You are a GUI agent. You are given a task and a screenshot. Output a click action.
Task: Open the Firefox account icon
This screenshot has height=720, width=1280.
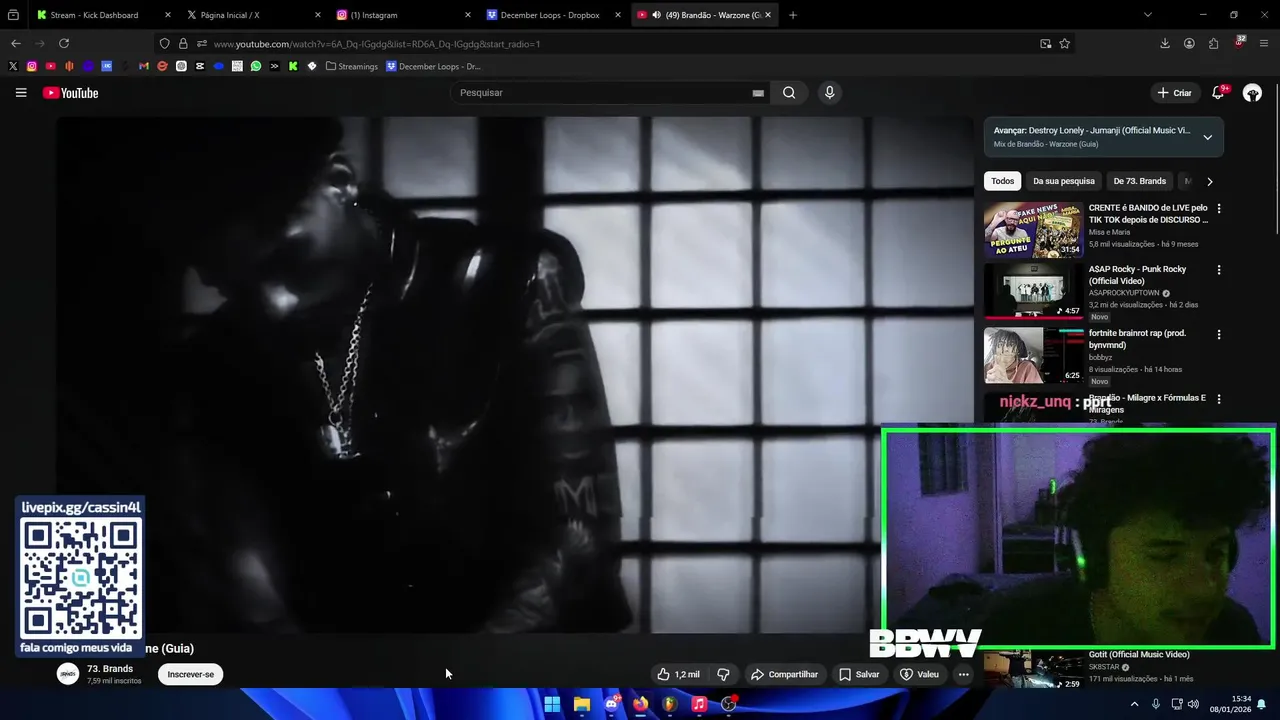1189,43
